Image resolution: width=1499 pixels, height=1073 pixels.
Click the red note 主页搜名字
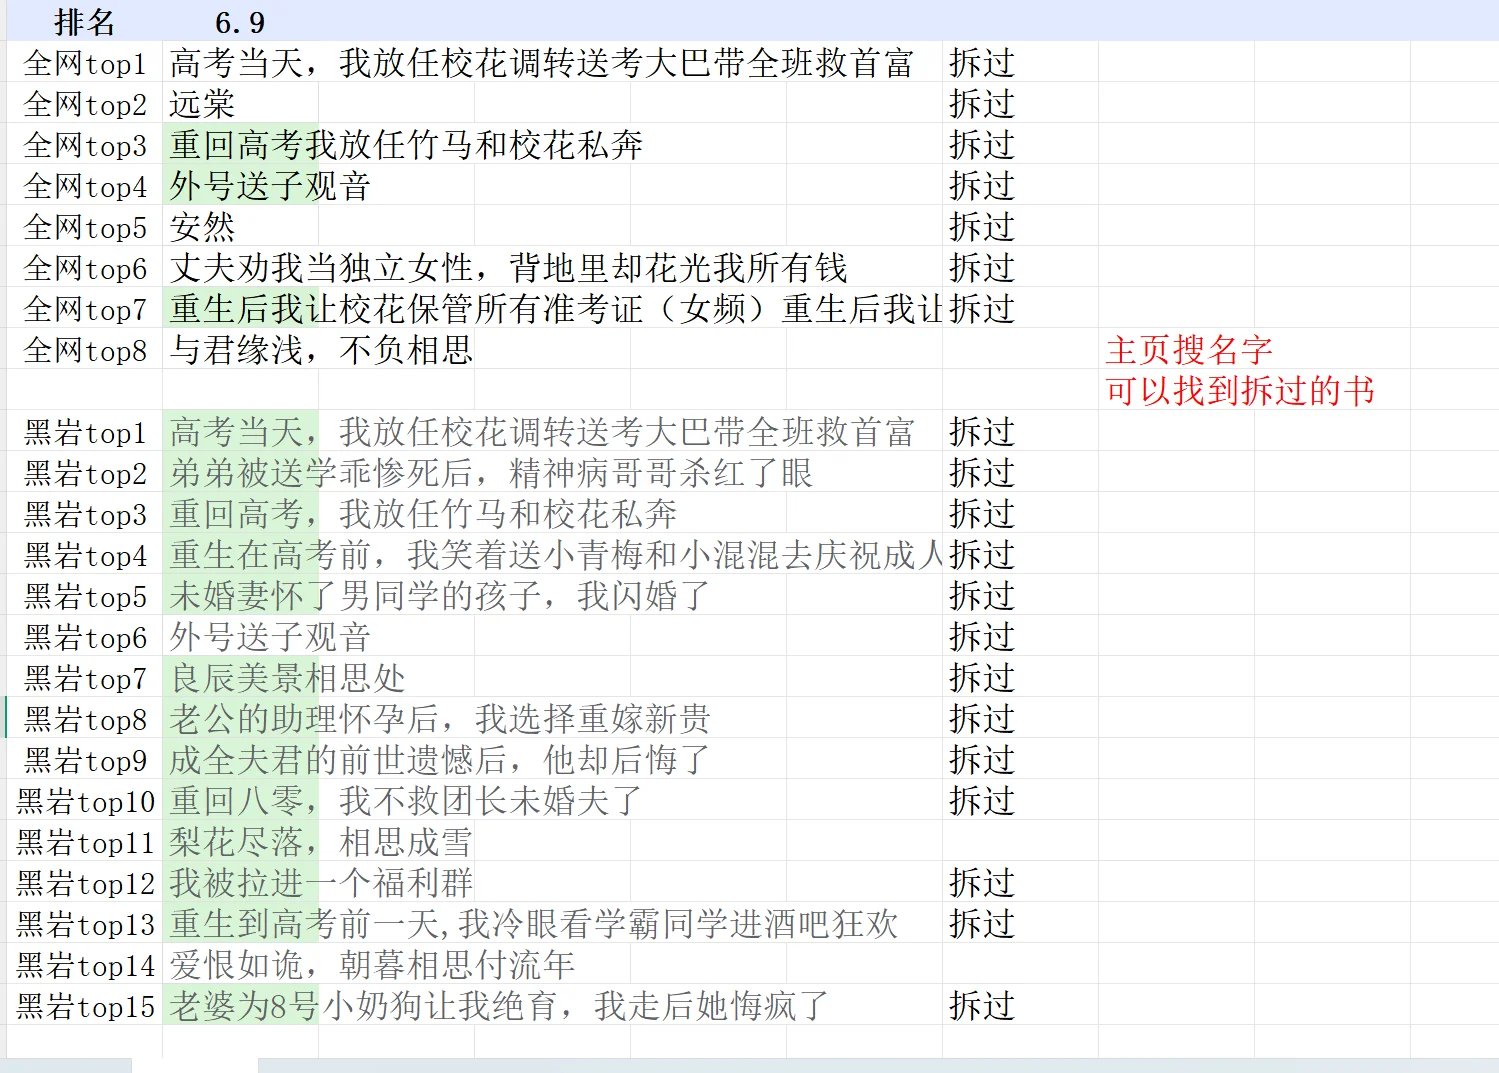[x=1189, y=350]
